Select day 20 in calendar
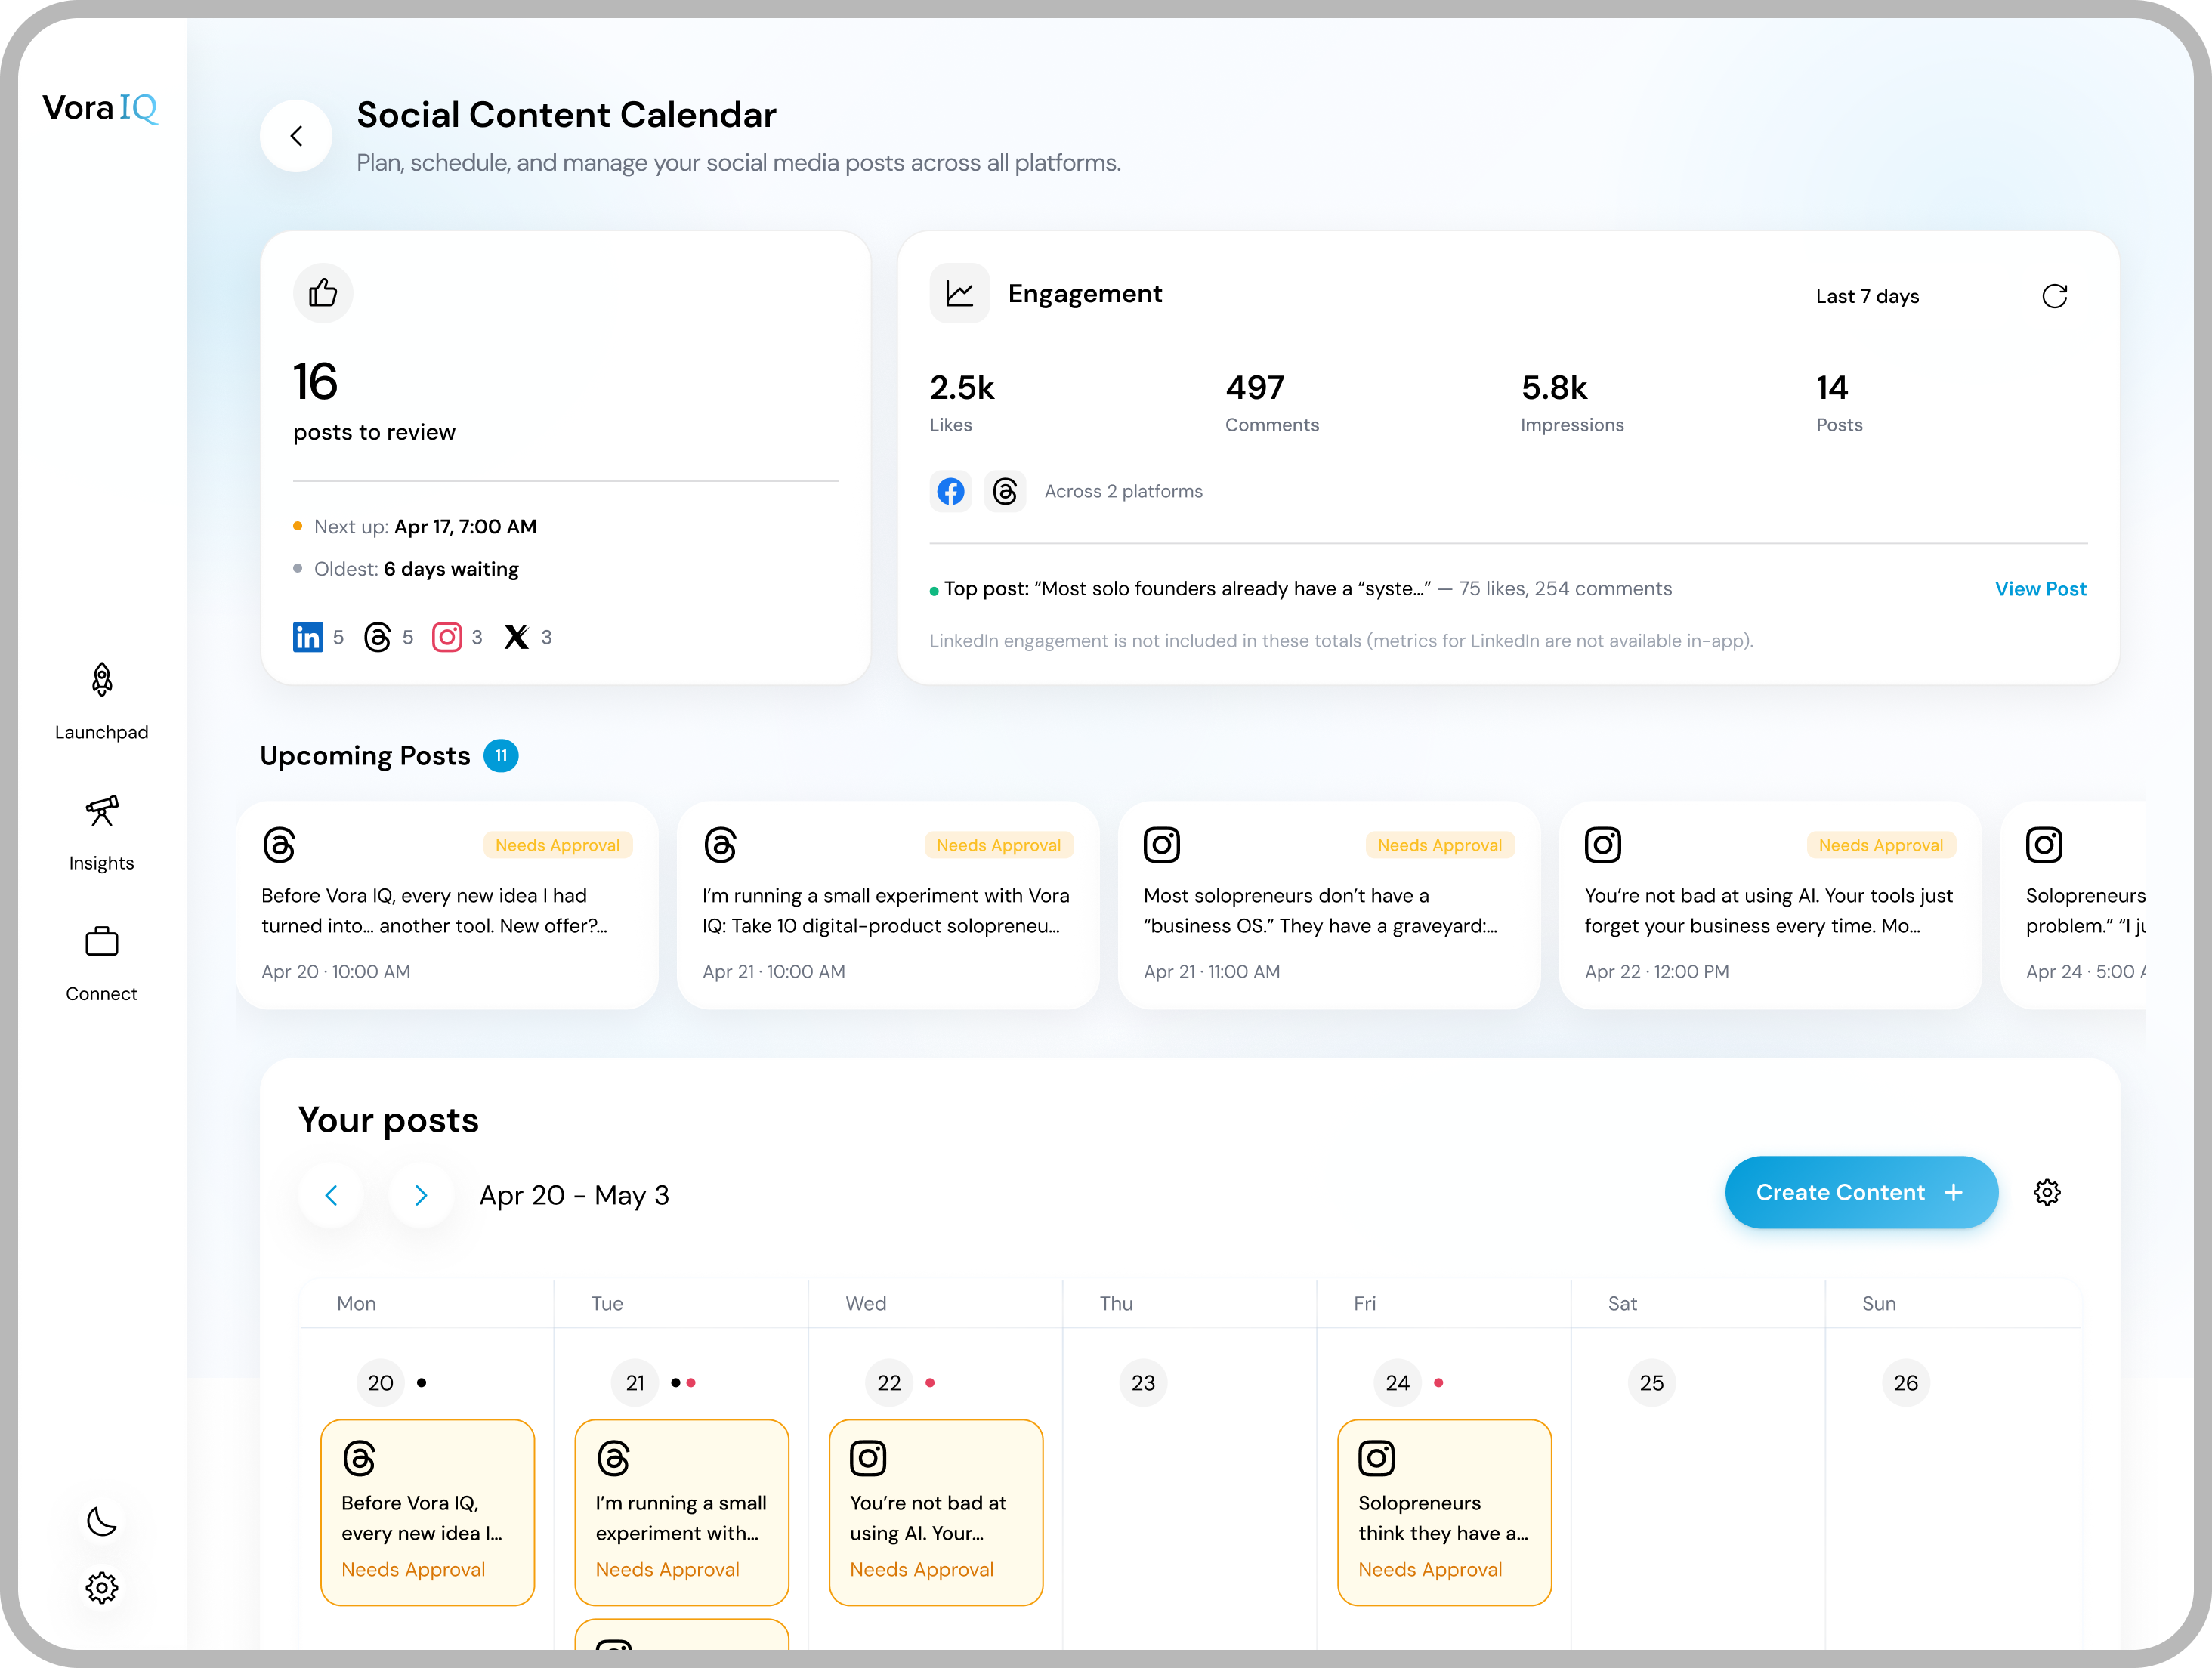2212x1668 pixels. click(380, 1383)
